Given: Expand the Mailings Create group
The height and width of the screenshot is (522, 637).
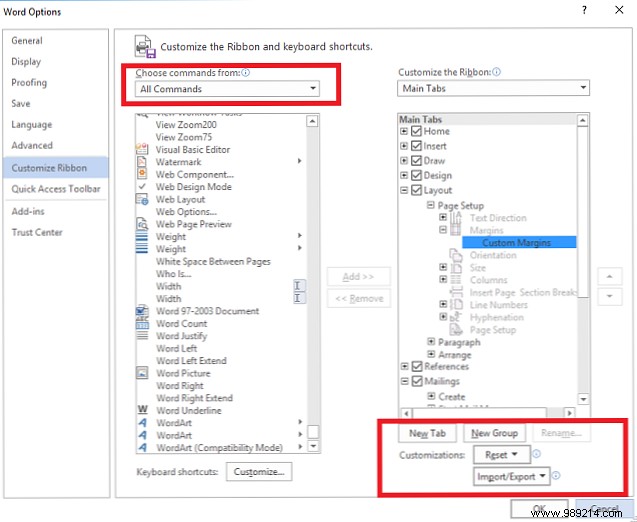Looking at the screenshot, I should 431,396.
